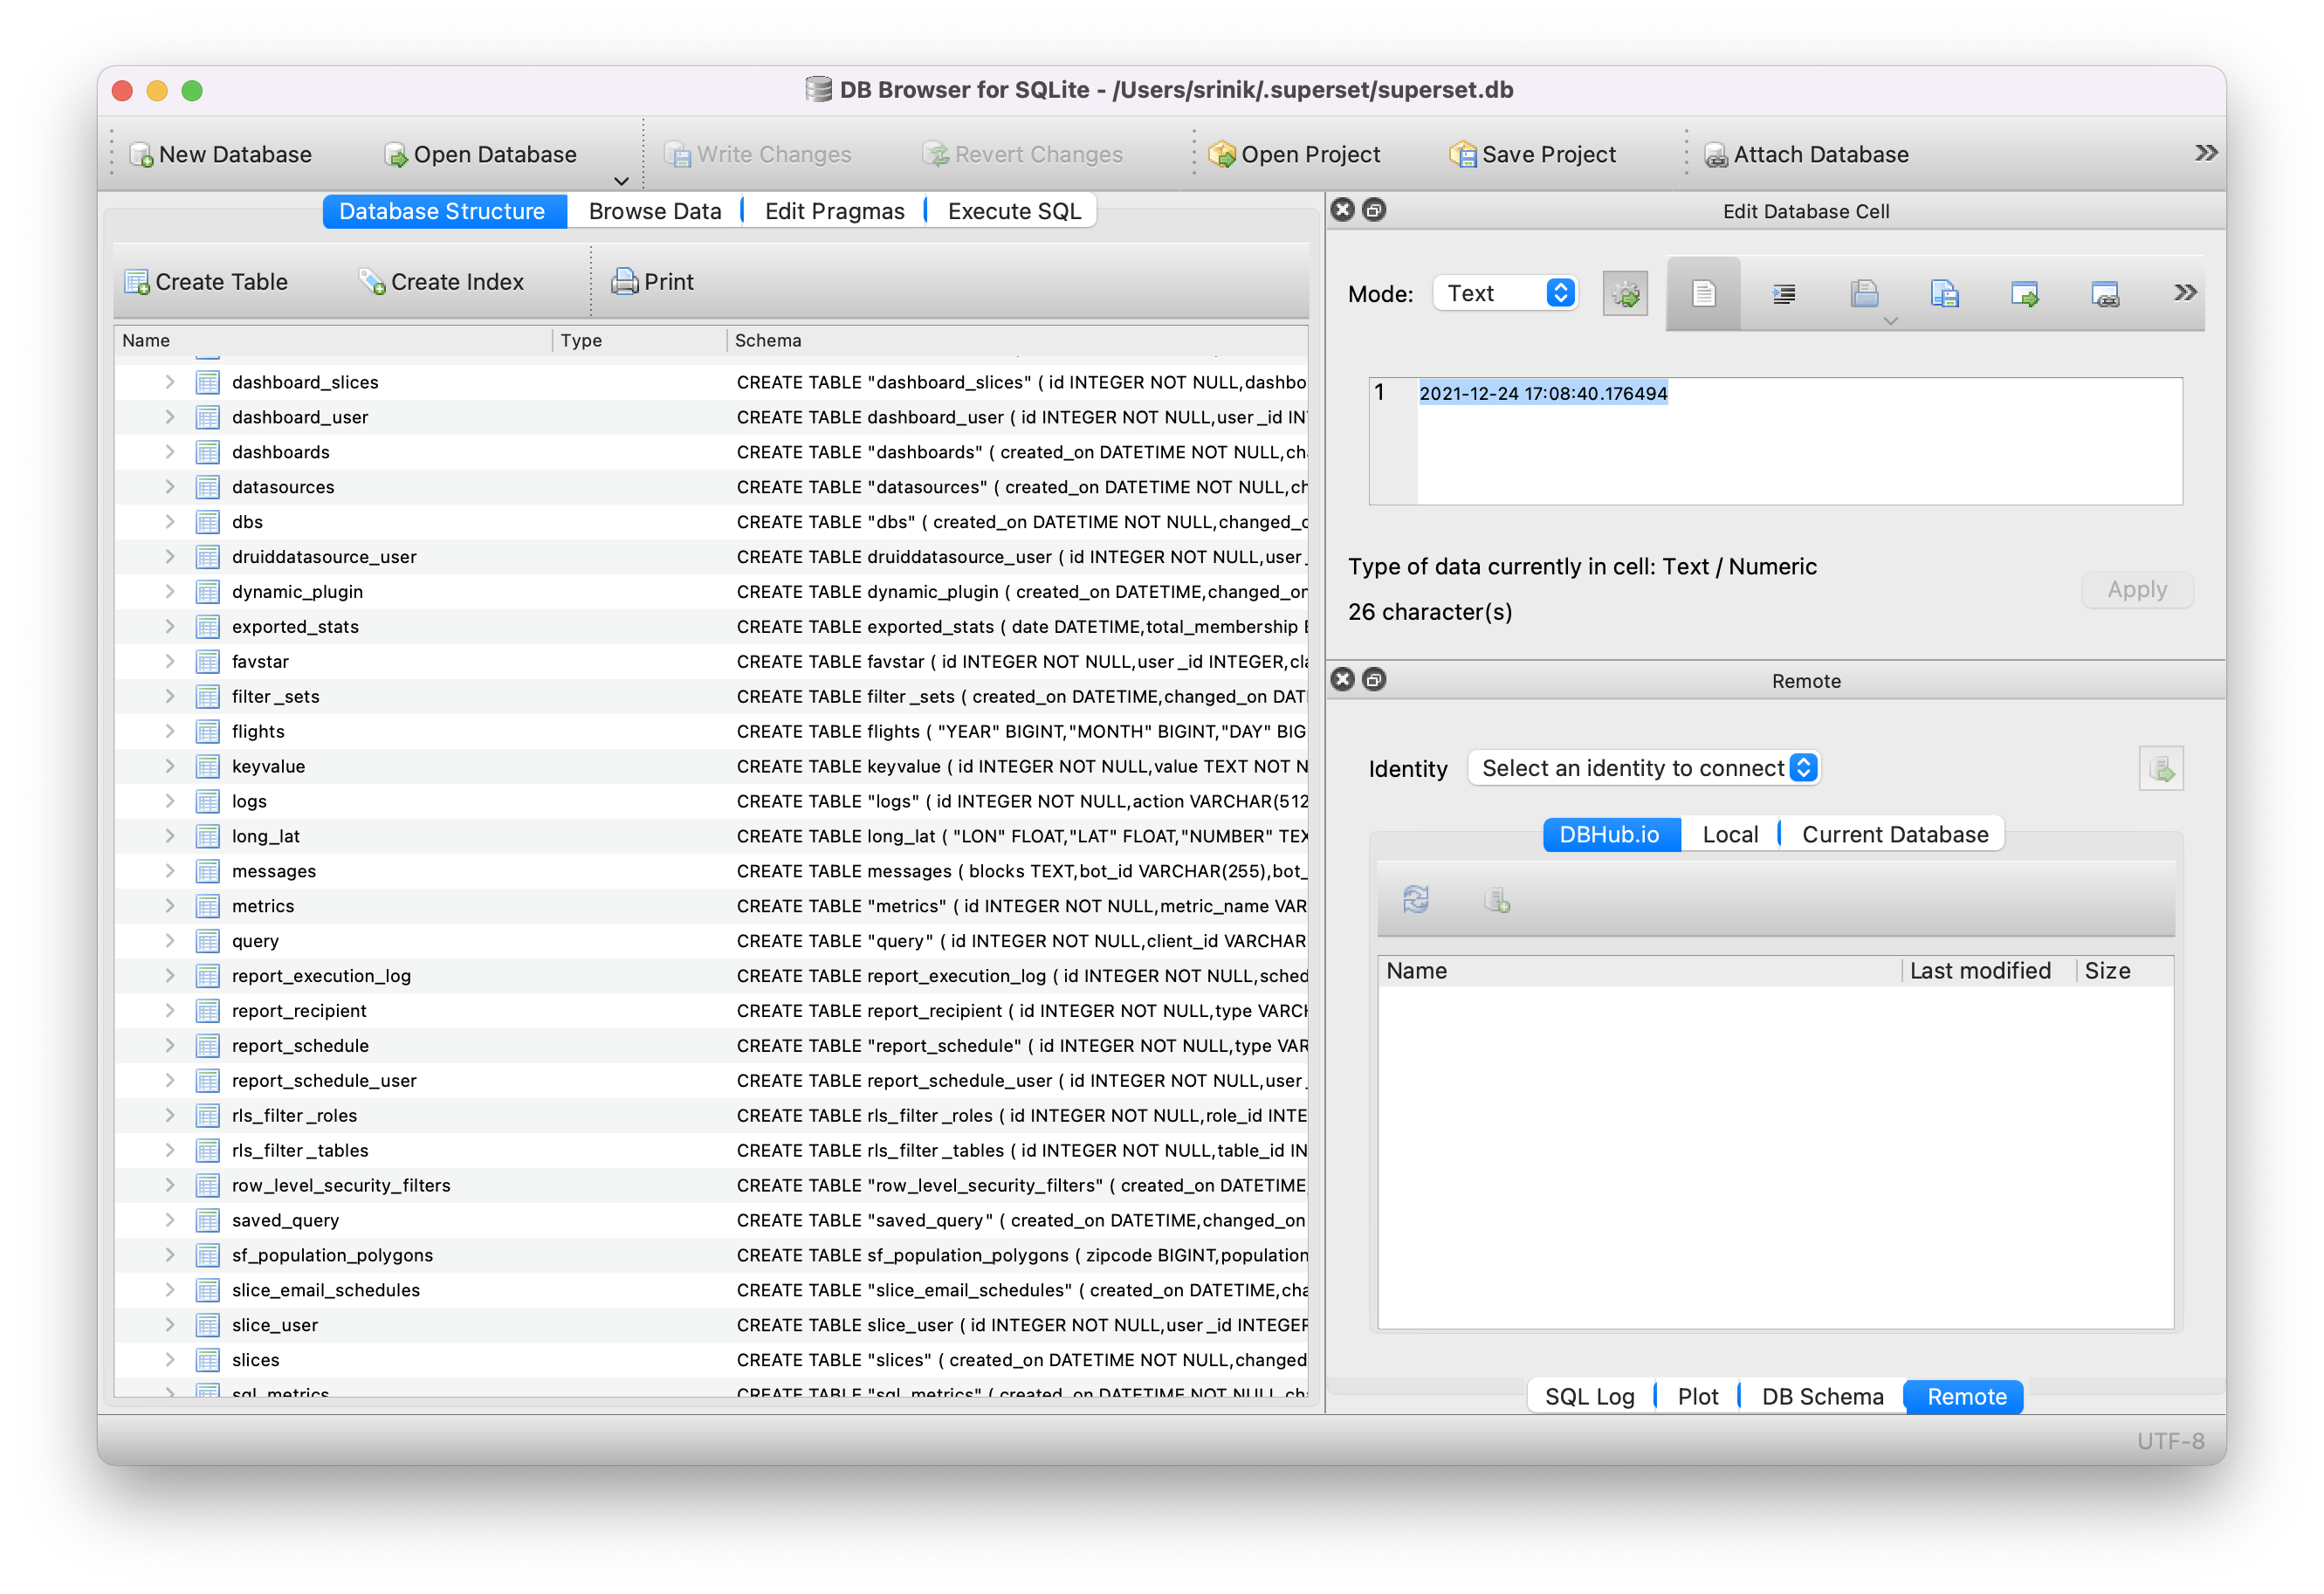Click inside the cell text editor
The height and width of the screenshot is (1594, 2324).
pyautogui.click(x=1799, y=441)
